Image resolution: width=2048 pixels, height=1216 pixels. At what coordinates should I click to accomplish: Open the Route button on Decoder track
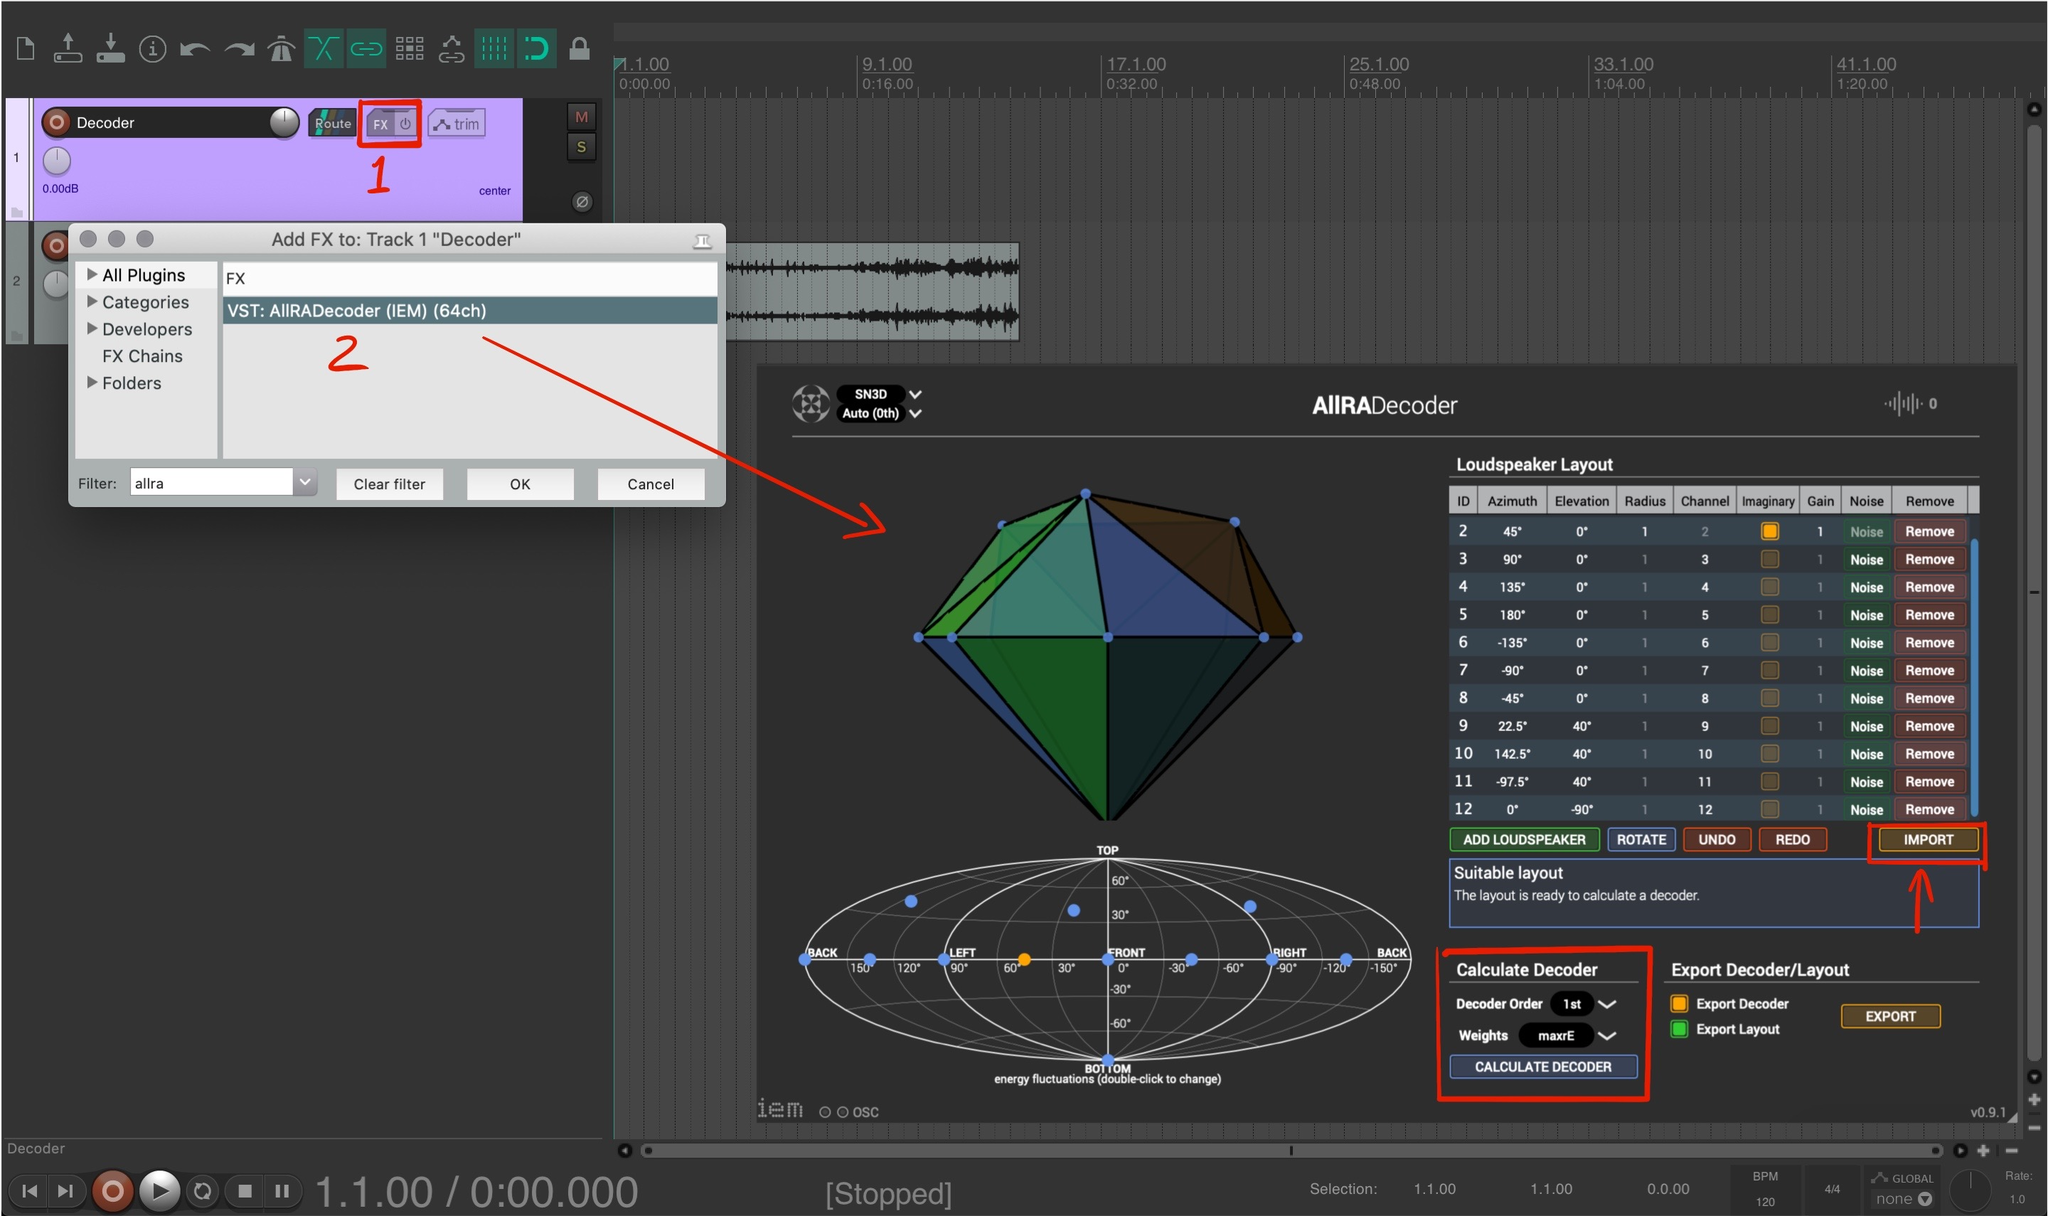pos(332,124)
